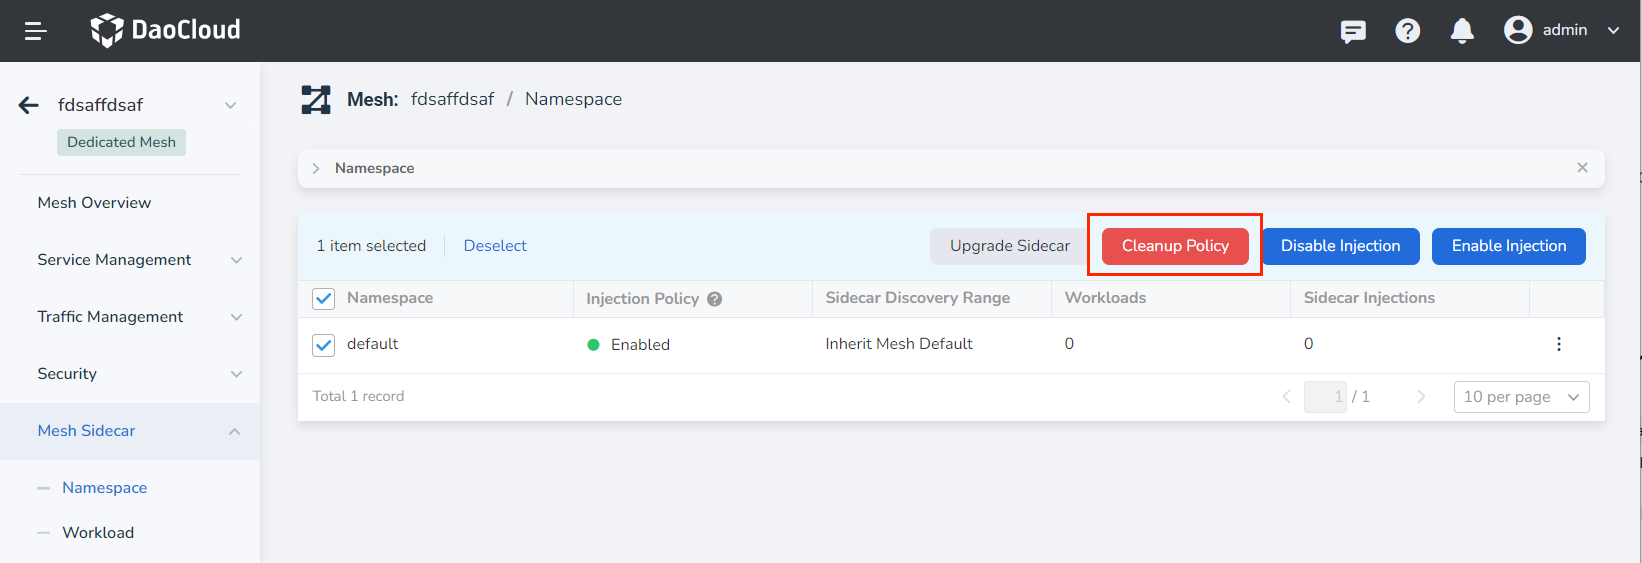Expand the Namespace banner chevron
The image size is (1642, 563).
(316, 168)
